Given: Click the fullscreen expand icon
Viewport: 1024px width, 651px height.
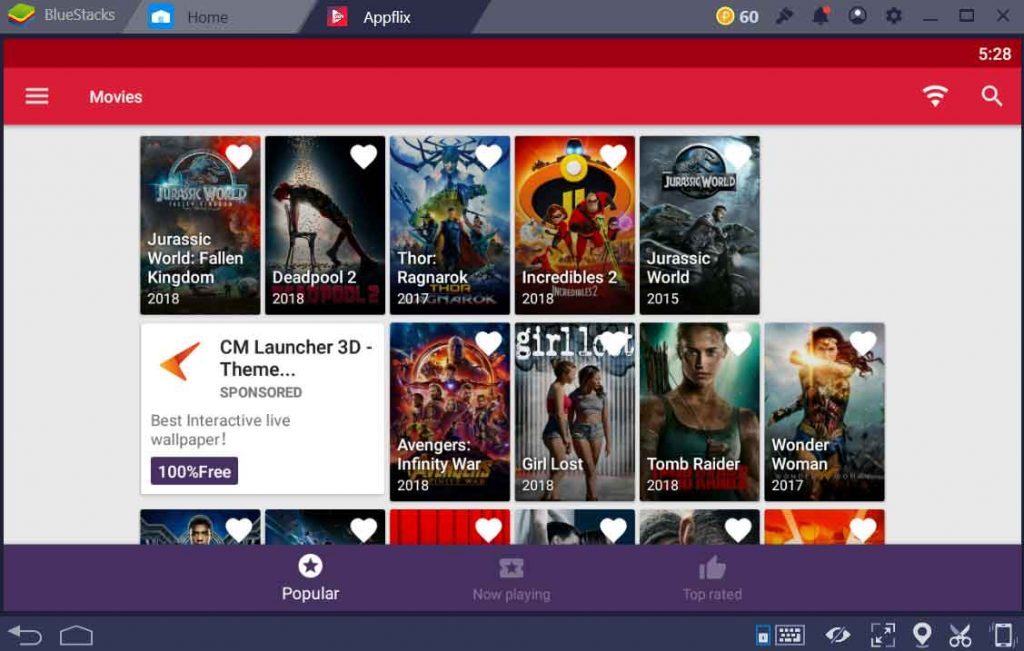Looking at the screenshot, I should [882, 635].
